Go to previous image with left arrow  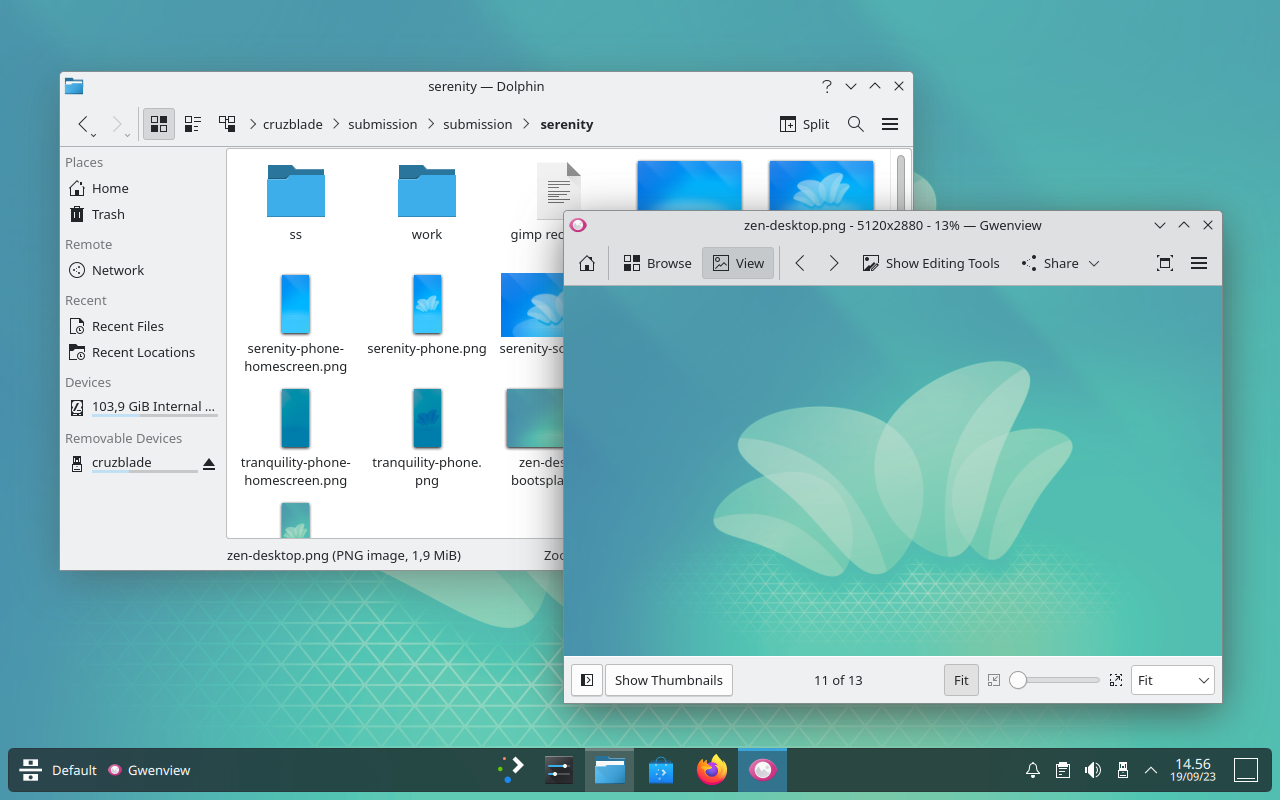pos(799,263)
